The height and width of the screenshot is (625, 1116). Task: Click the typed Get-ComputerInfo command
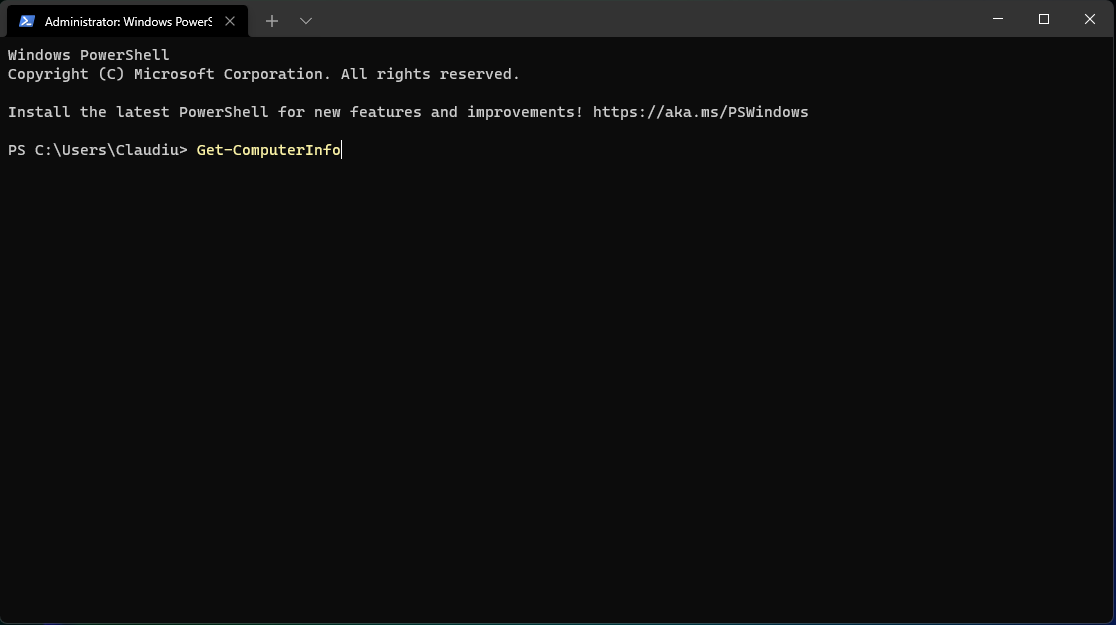268,149
